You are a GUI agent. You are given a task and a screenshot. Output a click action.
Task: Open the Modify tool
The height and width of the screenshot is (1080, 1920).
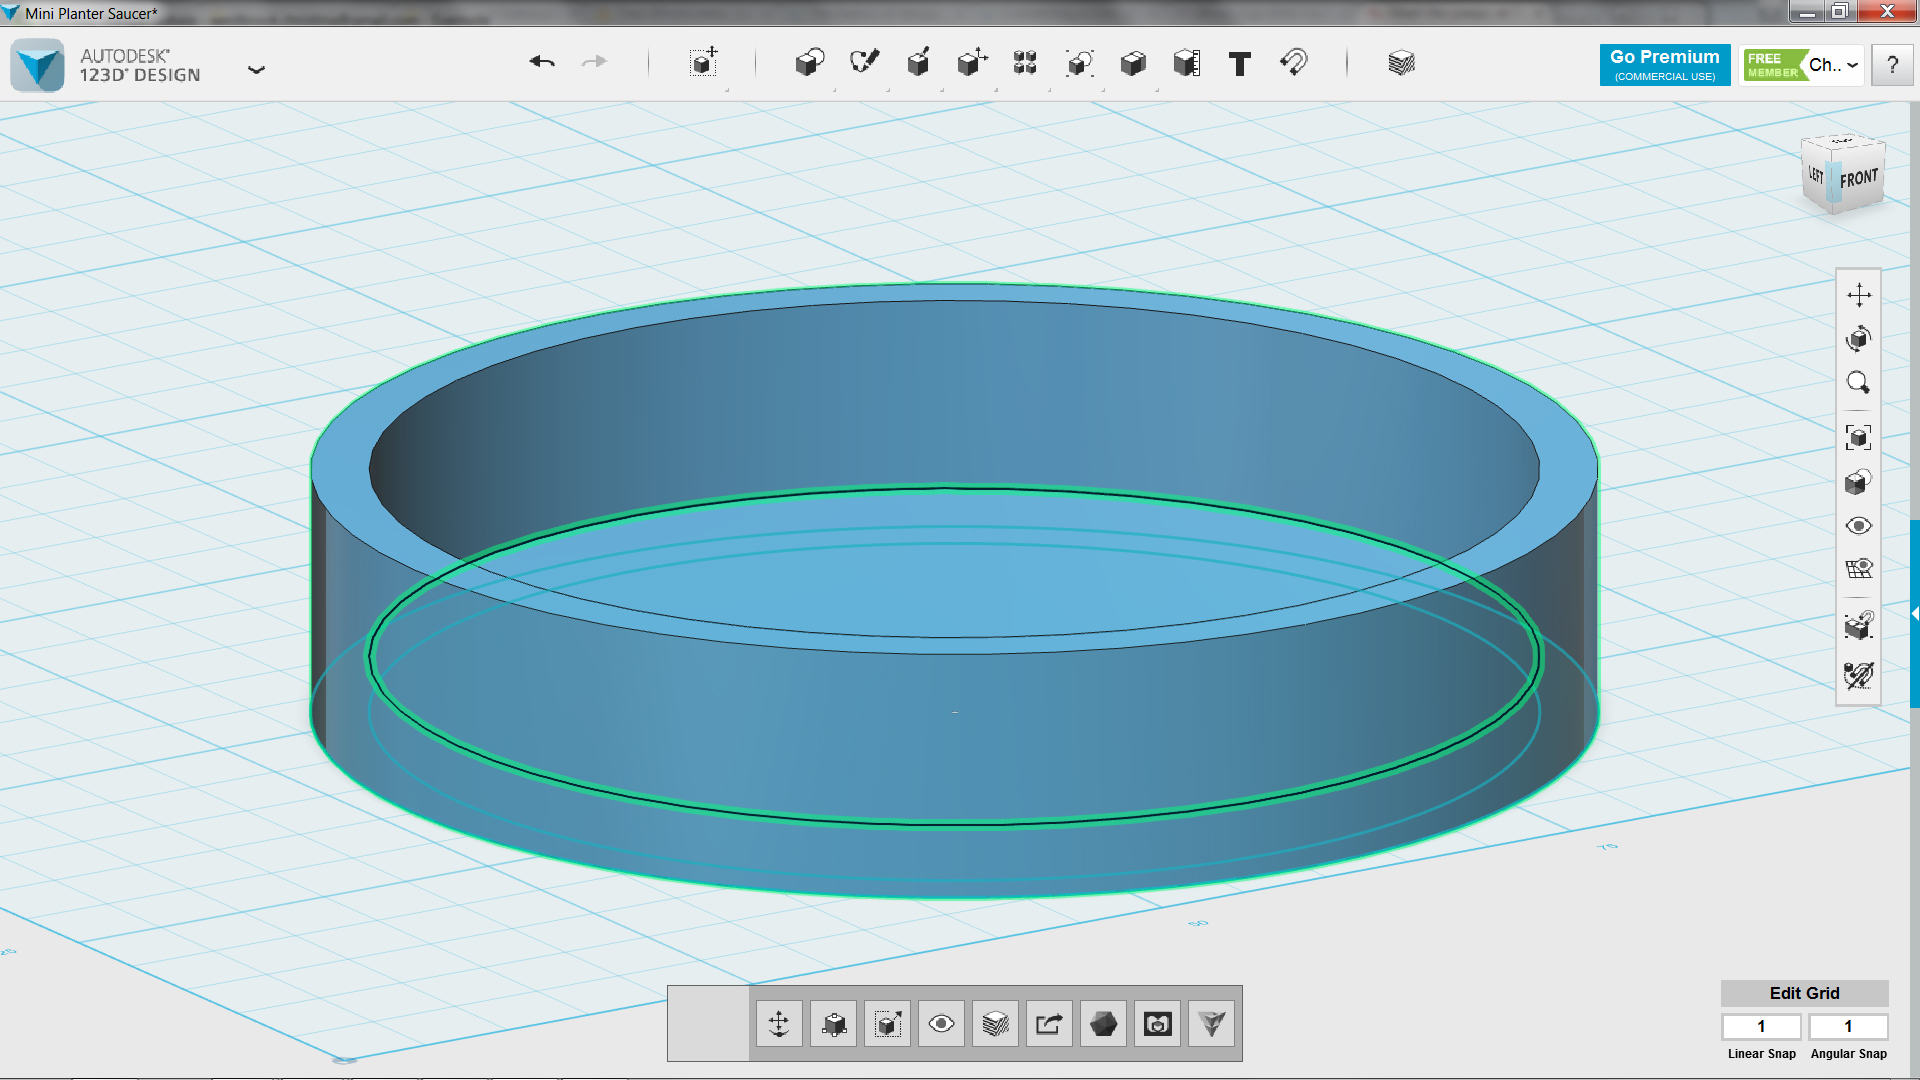click(971, 63)
